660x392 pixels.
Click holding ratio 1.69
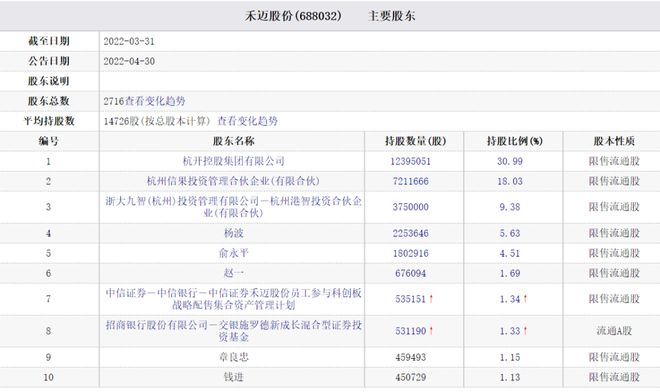click(x=510, y=273)
